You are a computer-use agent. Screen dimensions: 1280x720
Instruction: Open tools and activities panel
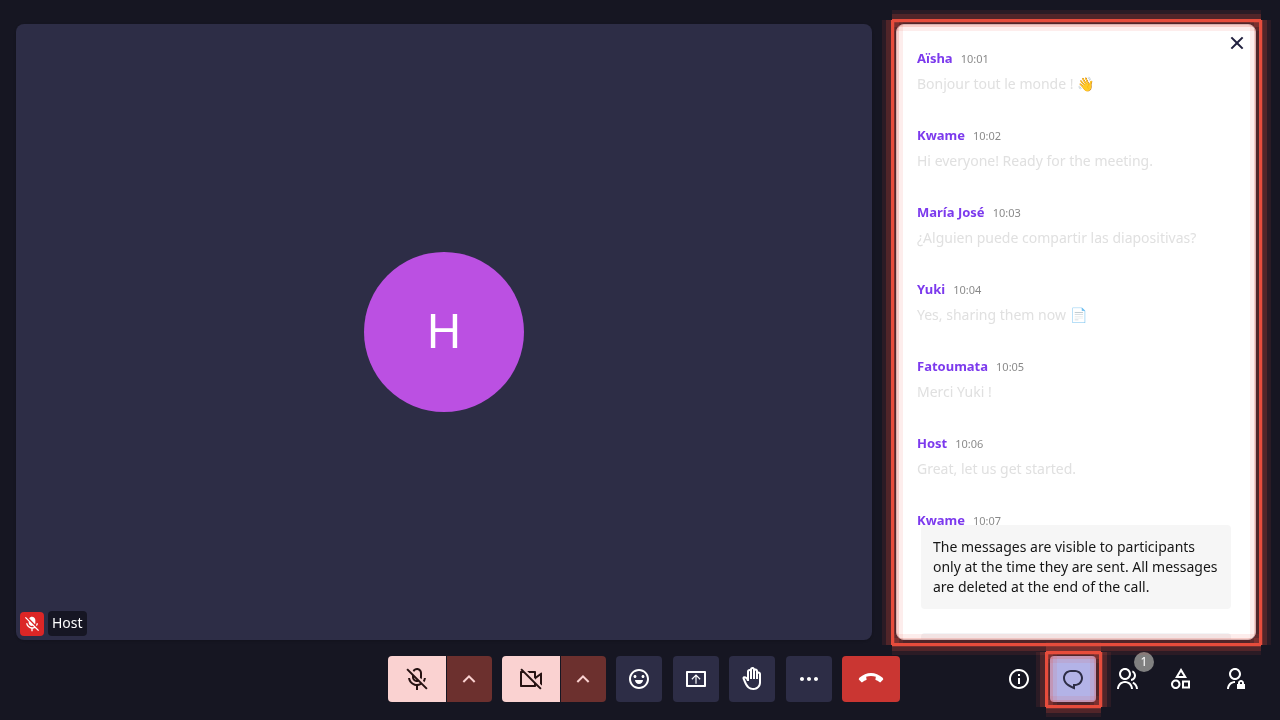(1181, 679)
